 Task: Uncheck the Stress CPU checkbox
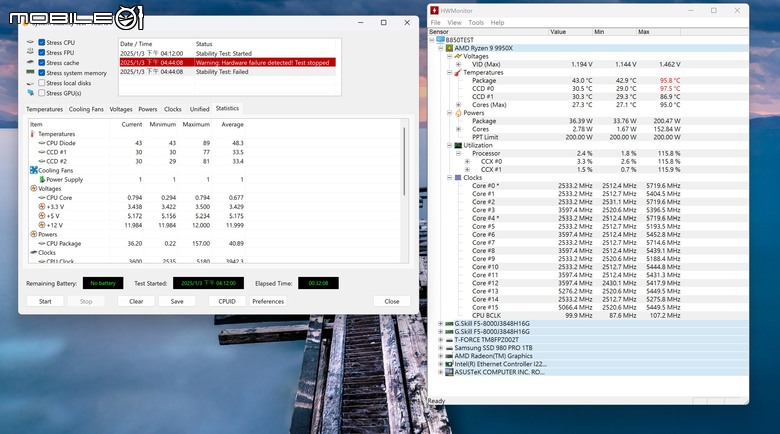42,42
